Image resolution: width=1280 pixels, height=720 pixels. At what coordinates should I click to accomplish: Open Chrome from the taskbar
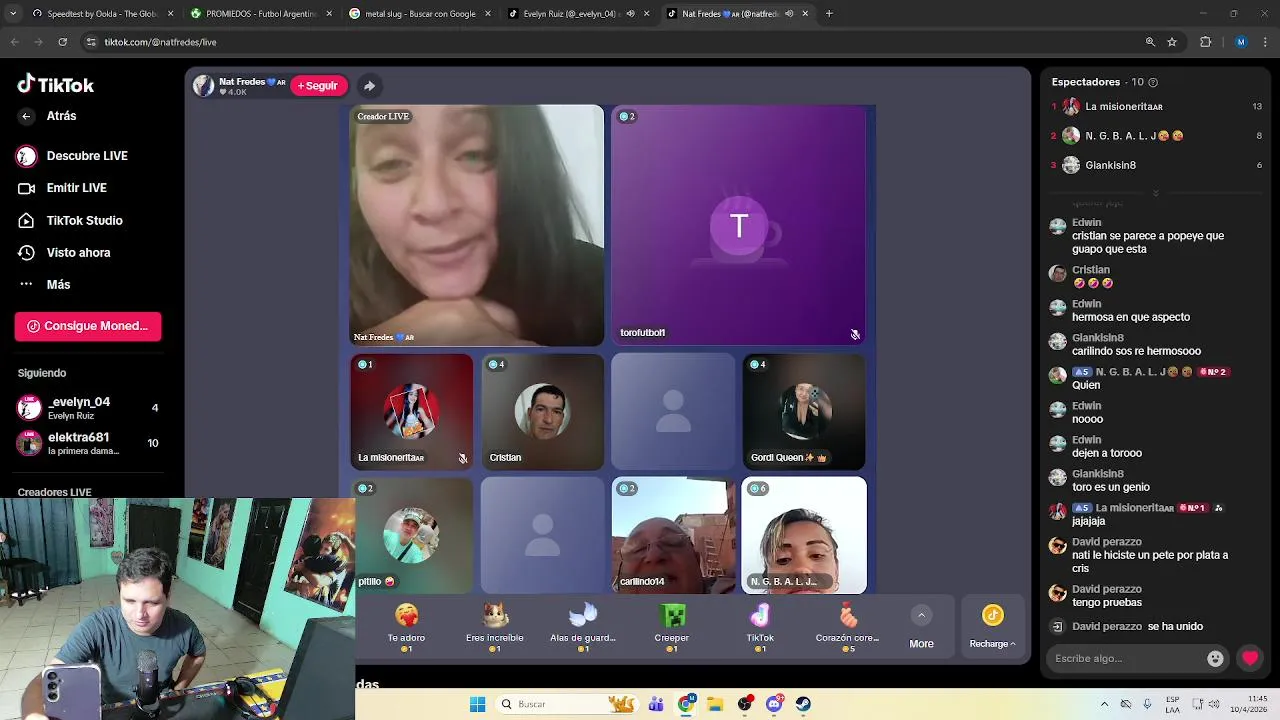click(686, 704)
